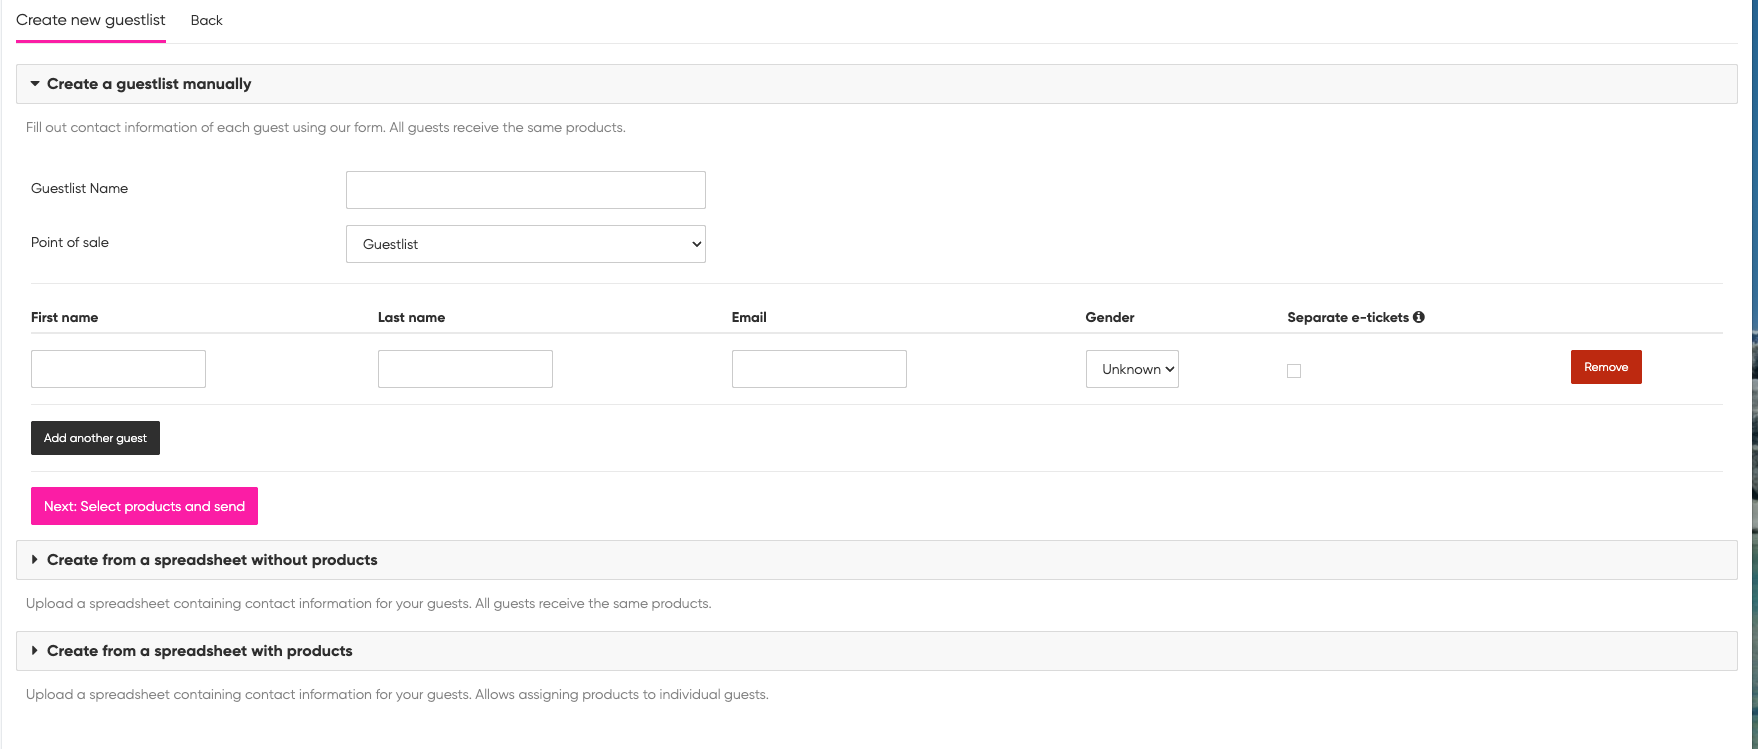Click into the Last name field
The image size is (1758, 749).
465,369
